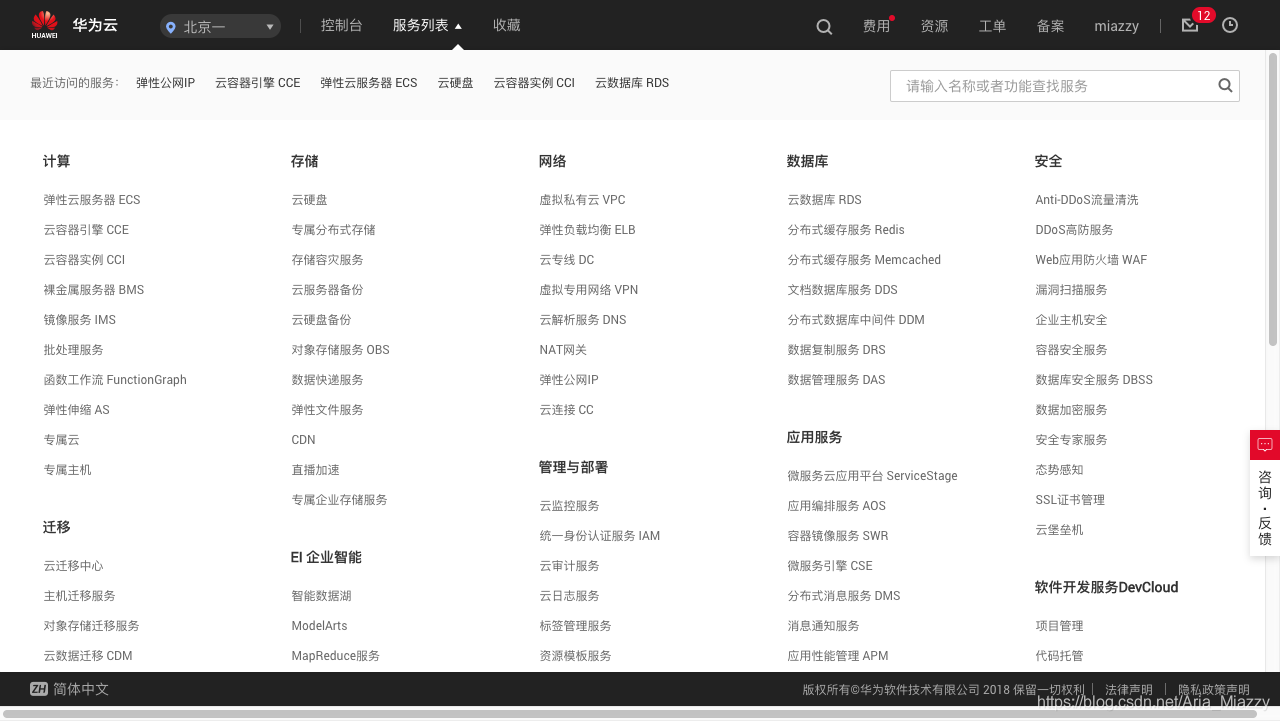The height and width of the screenshot is (721, 1280).
Task: Open 函数工作流 FunctionGraph
Action: [x=115, y=380]
